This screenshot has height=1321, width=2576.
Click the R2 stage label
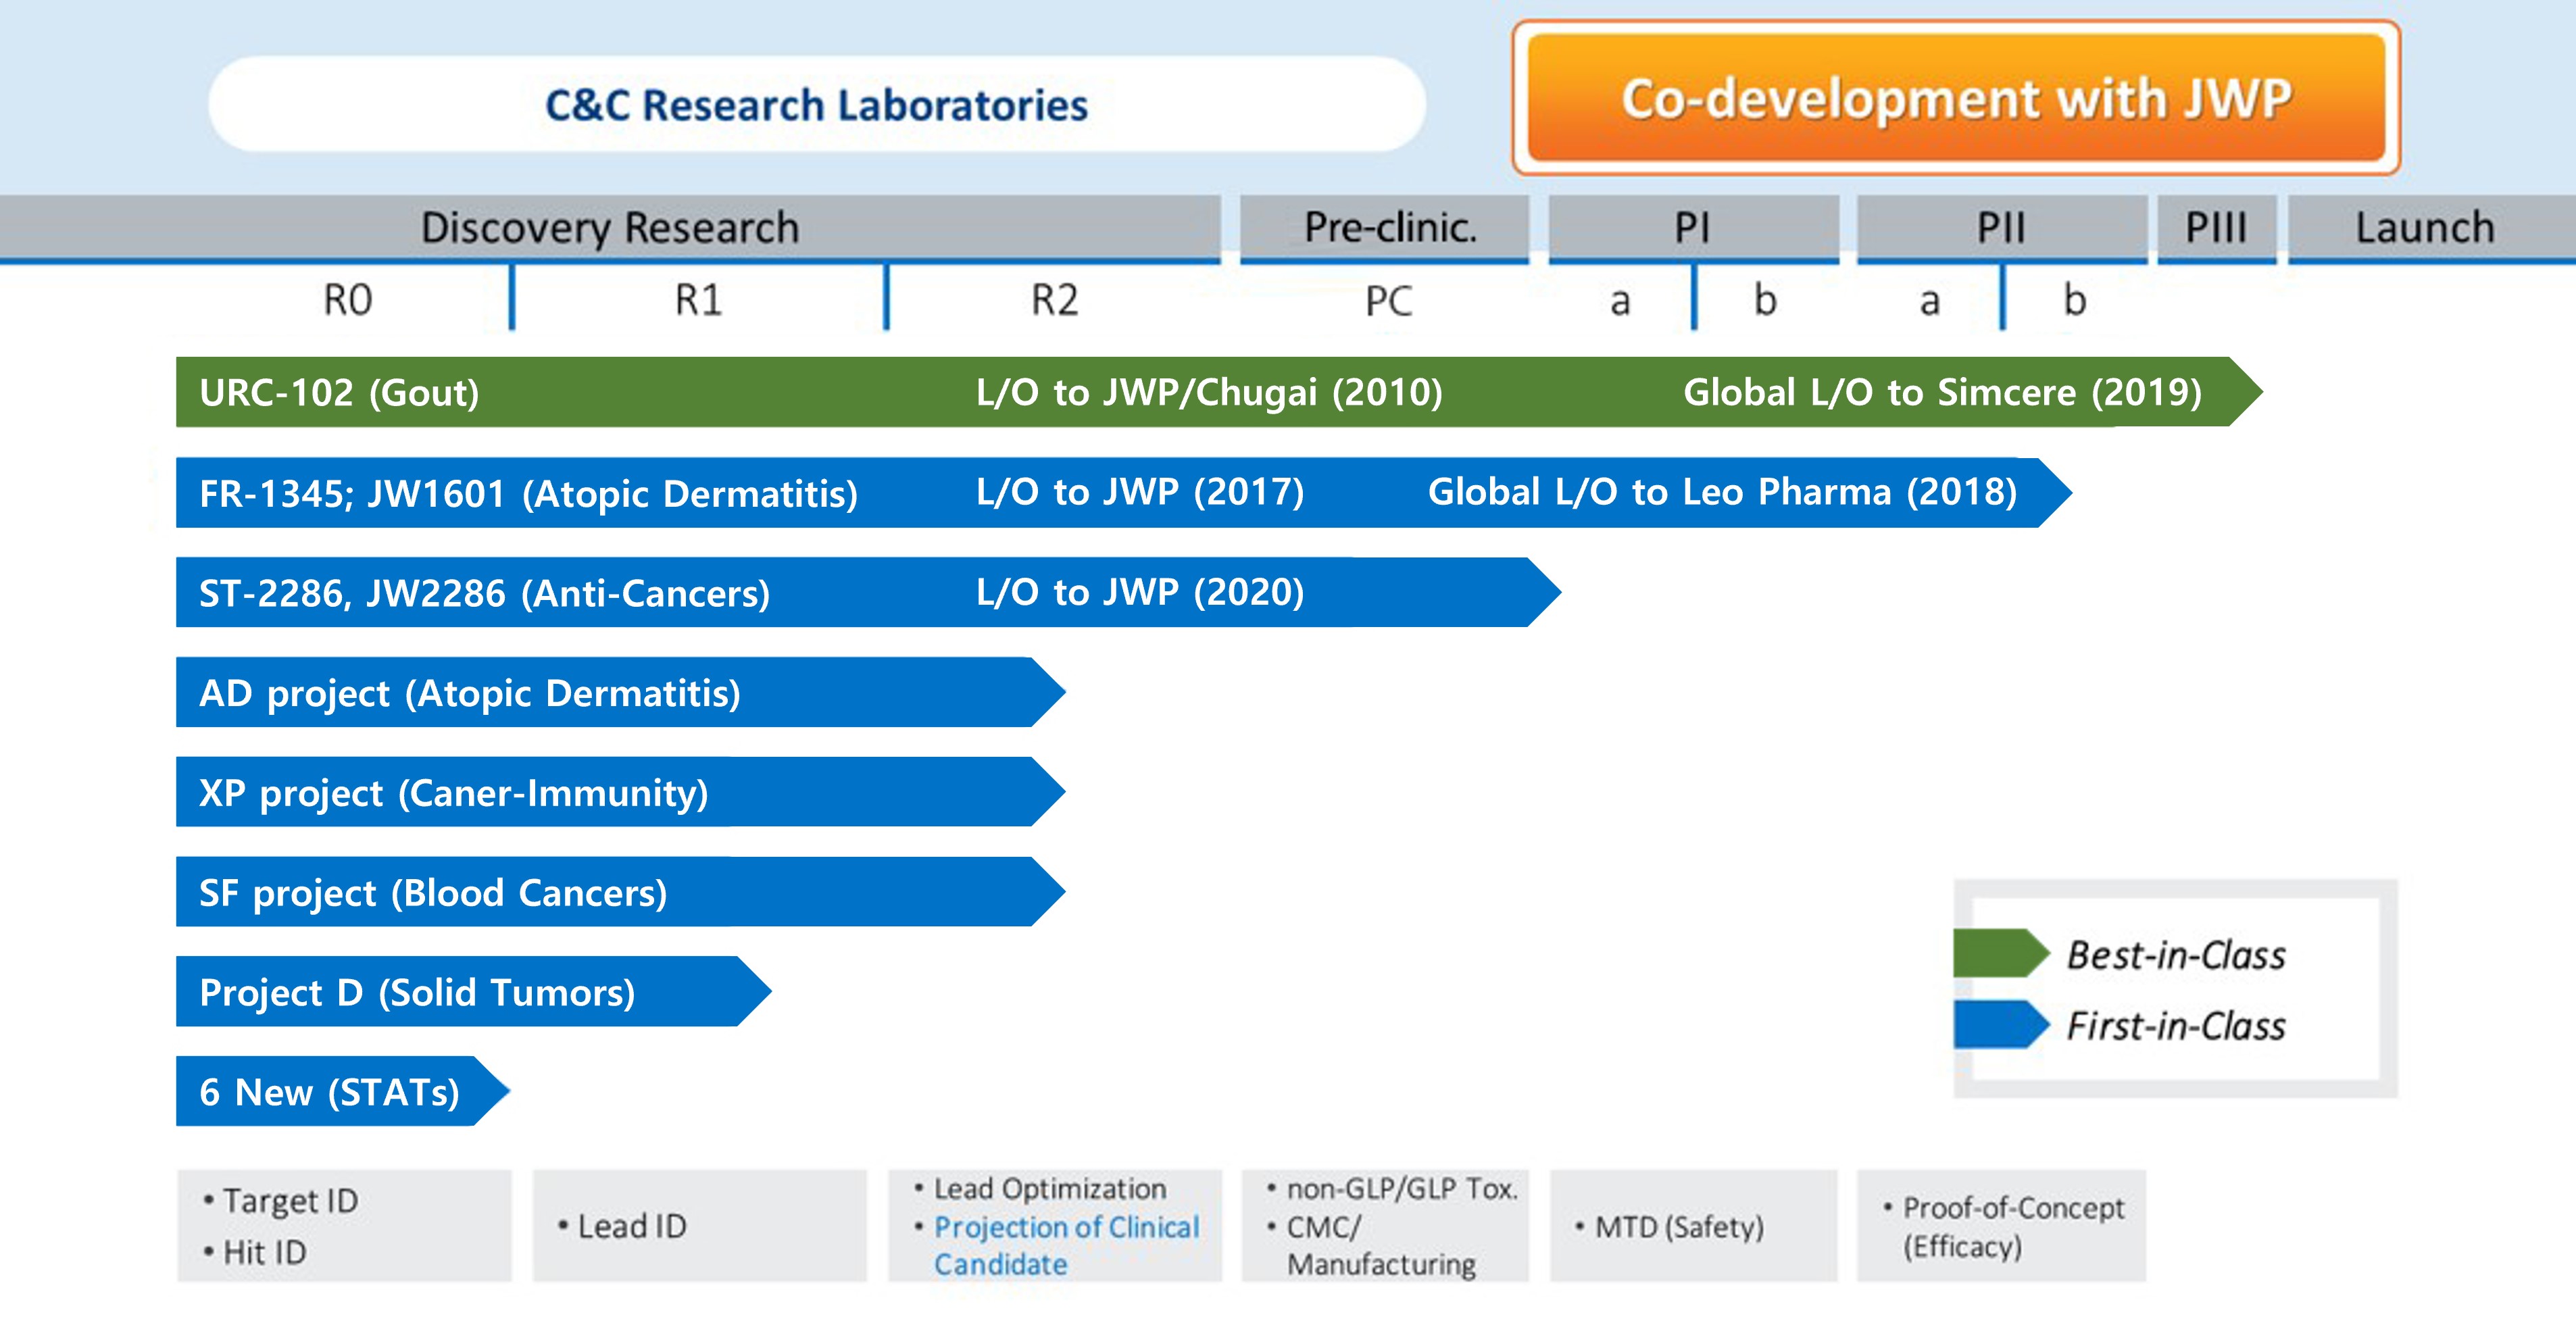coord(1054,300)
